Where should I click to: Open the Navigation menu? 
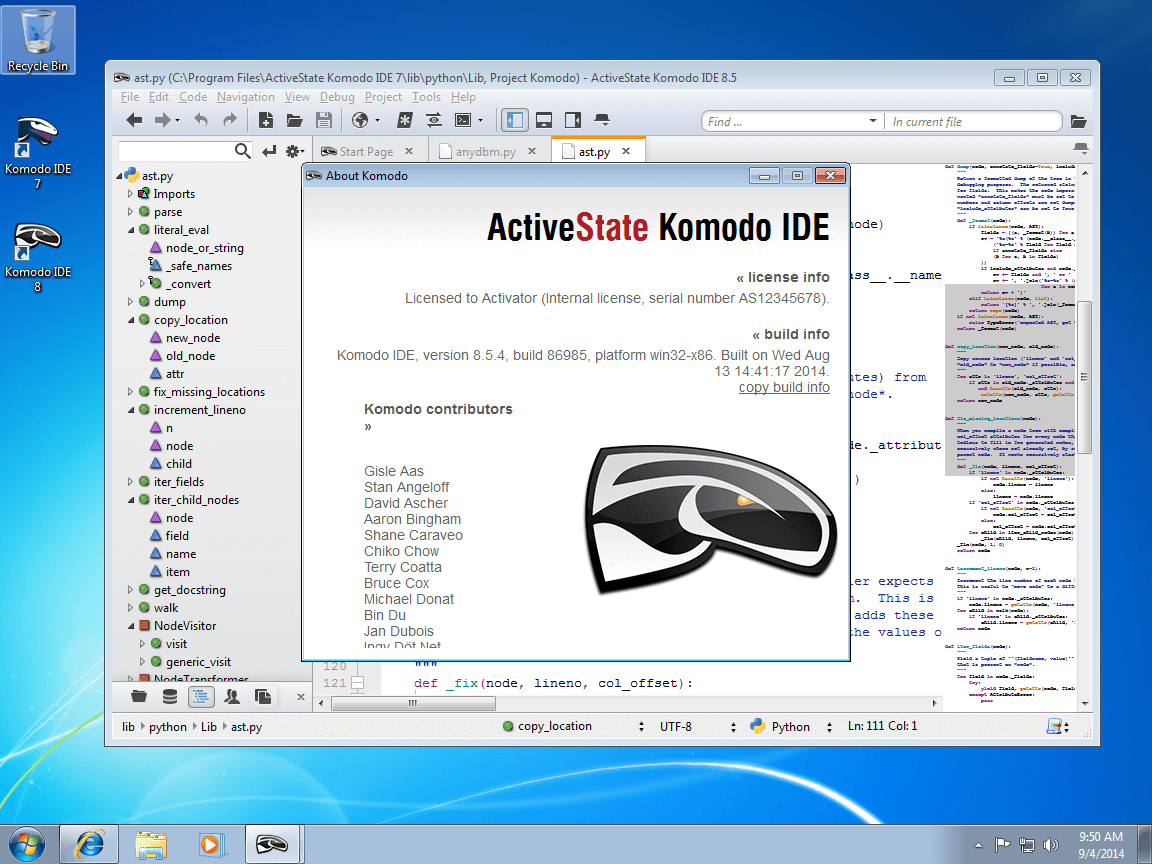(245, 97)
